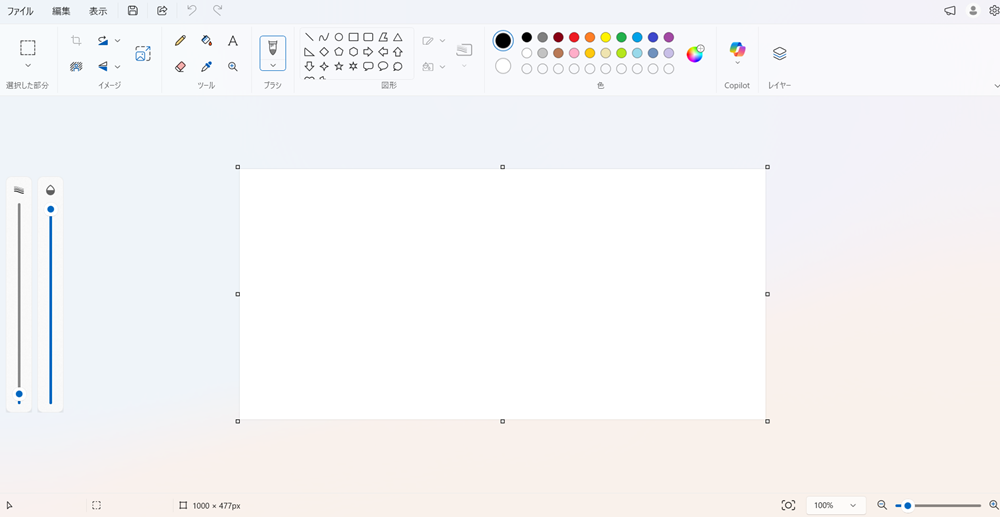
Task: Expand the selection tool dropdown chevron
Action: [x=27, y=65]
